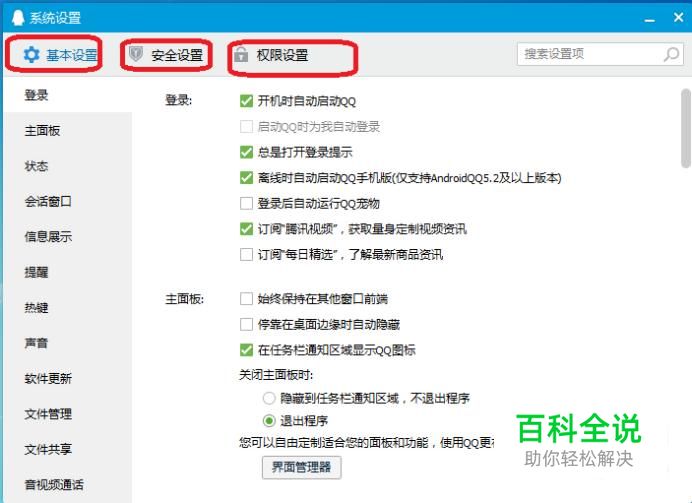The width and height of the screenshot is (692, 503).
Task: Open 会话窗口 settings in sidebar
Action: [x=48, y=201]
